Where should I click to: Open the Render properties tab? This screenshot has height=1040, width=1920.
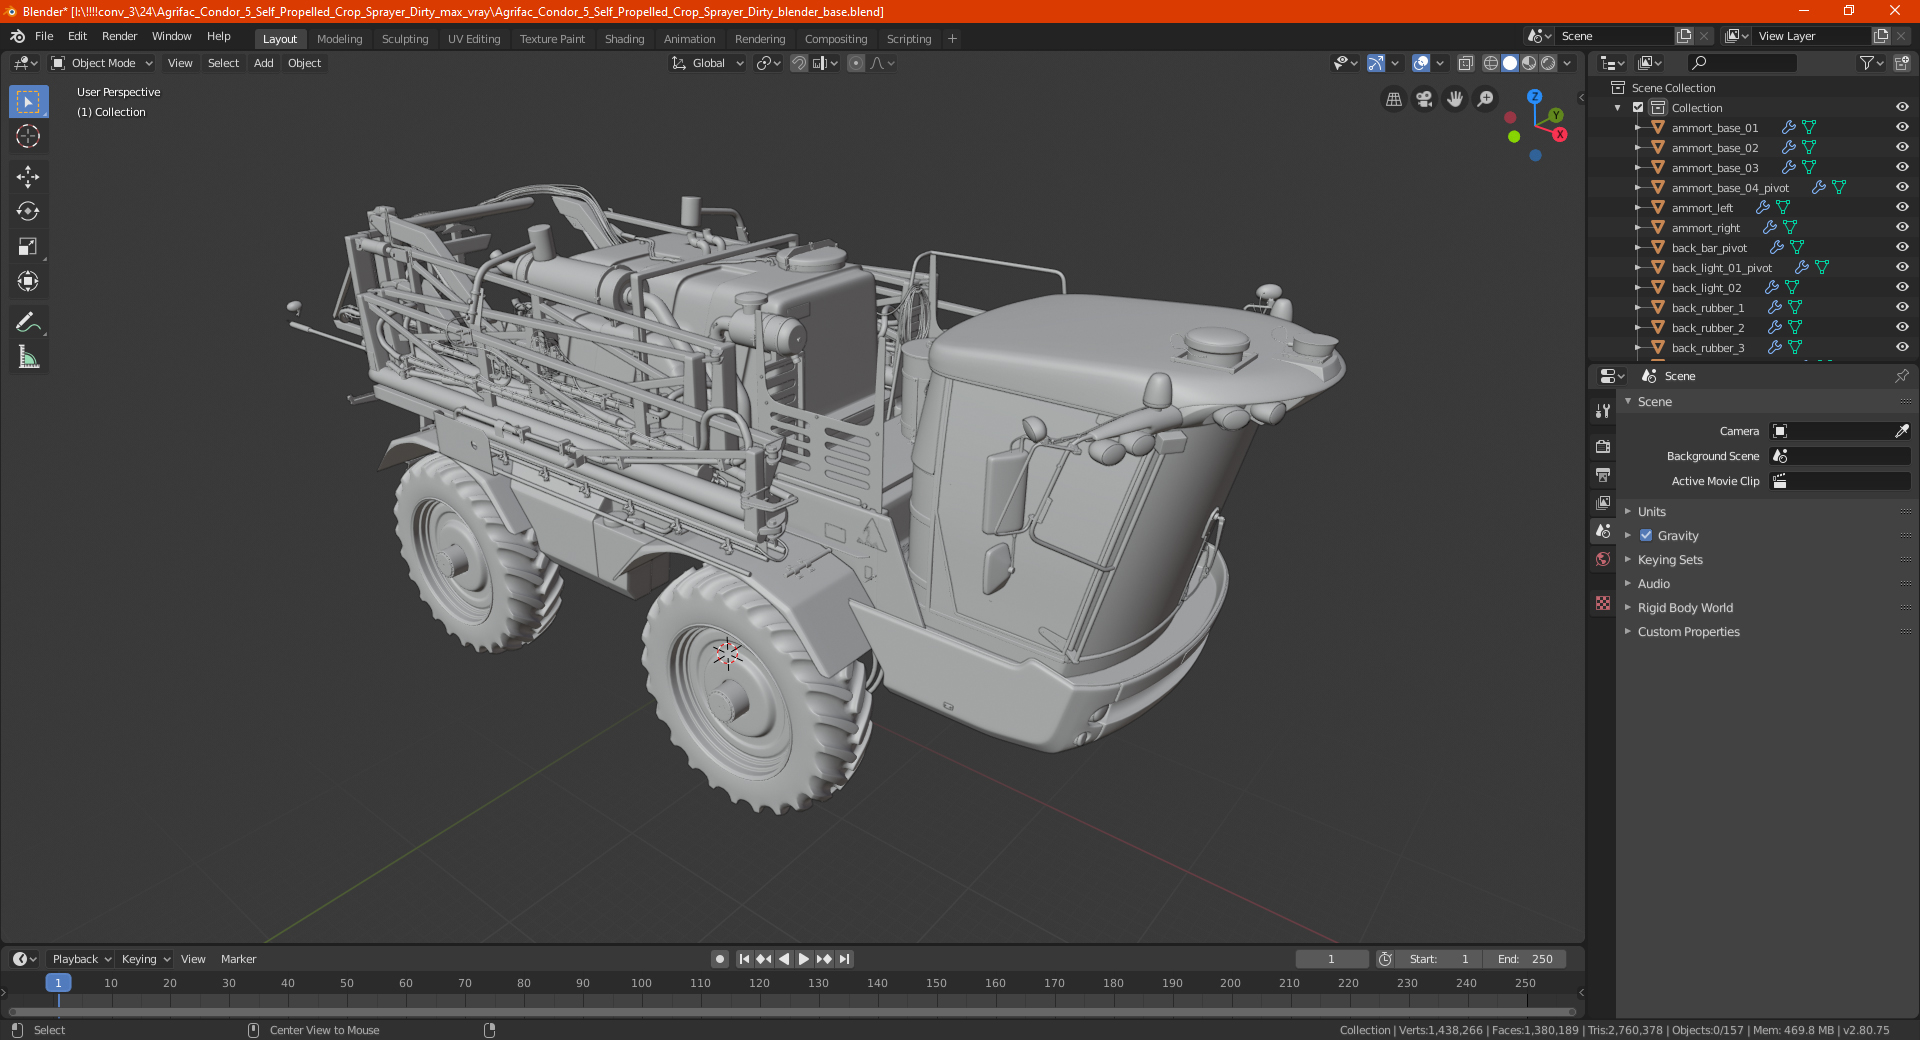point(1603,446)
